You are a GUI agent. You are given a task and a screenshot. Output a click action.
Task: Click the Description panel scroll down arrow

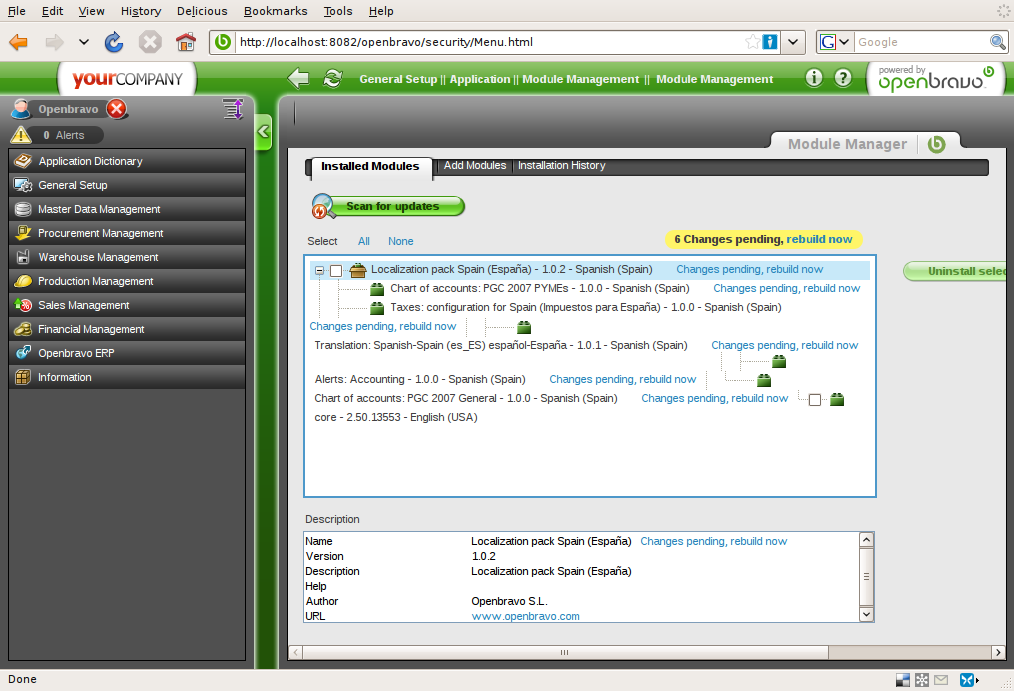(x=866, y=614)
